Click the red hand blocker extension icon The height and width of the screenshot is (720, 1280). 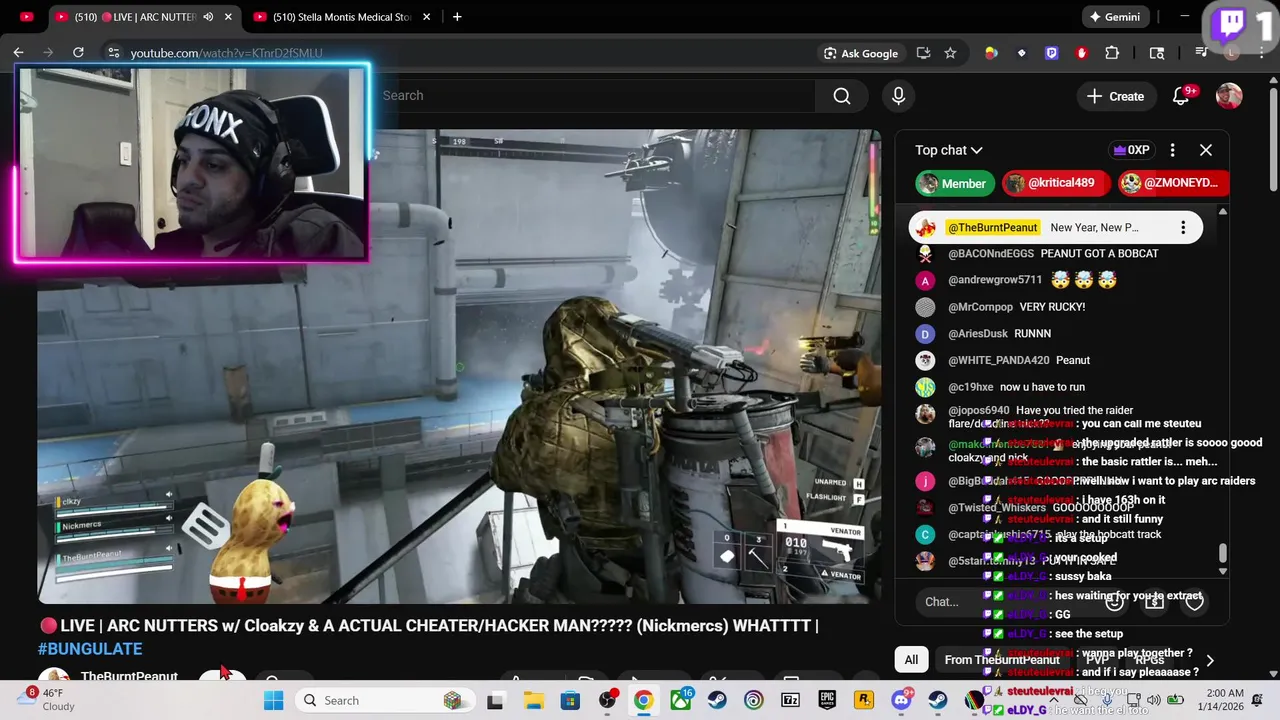tap(1081, 53)
